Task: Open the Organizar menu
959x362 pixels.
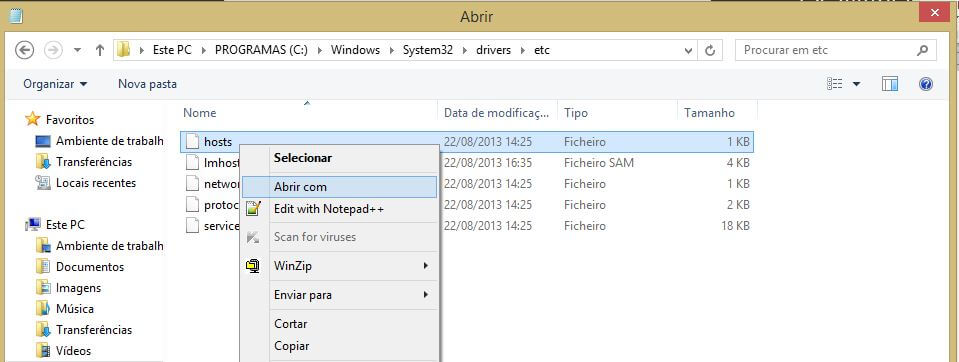Action: tap(55, 84)
